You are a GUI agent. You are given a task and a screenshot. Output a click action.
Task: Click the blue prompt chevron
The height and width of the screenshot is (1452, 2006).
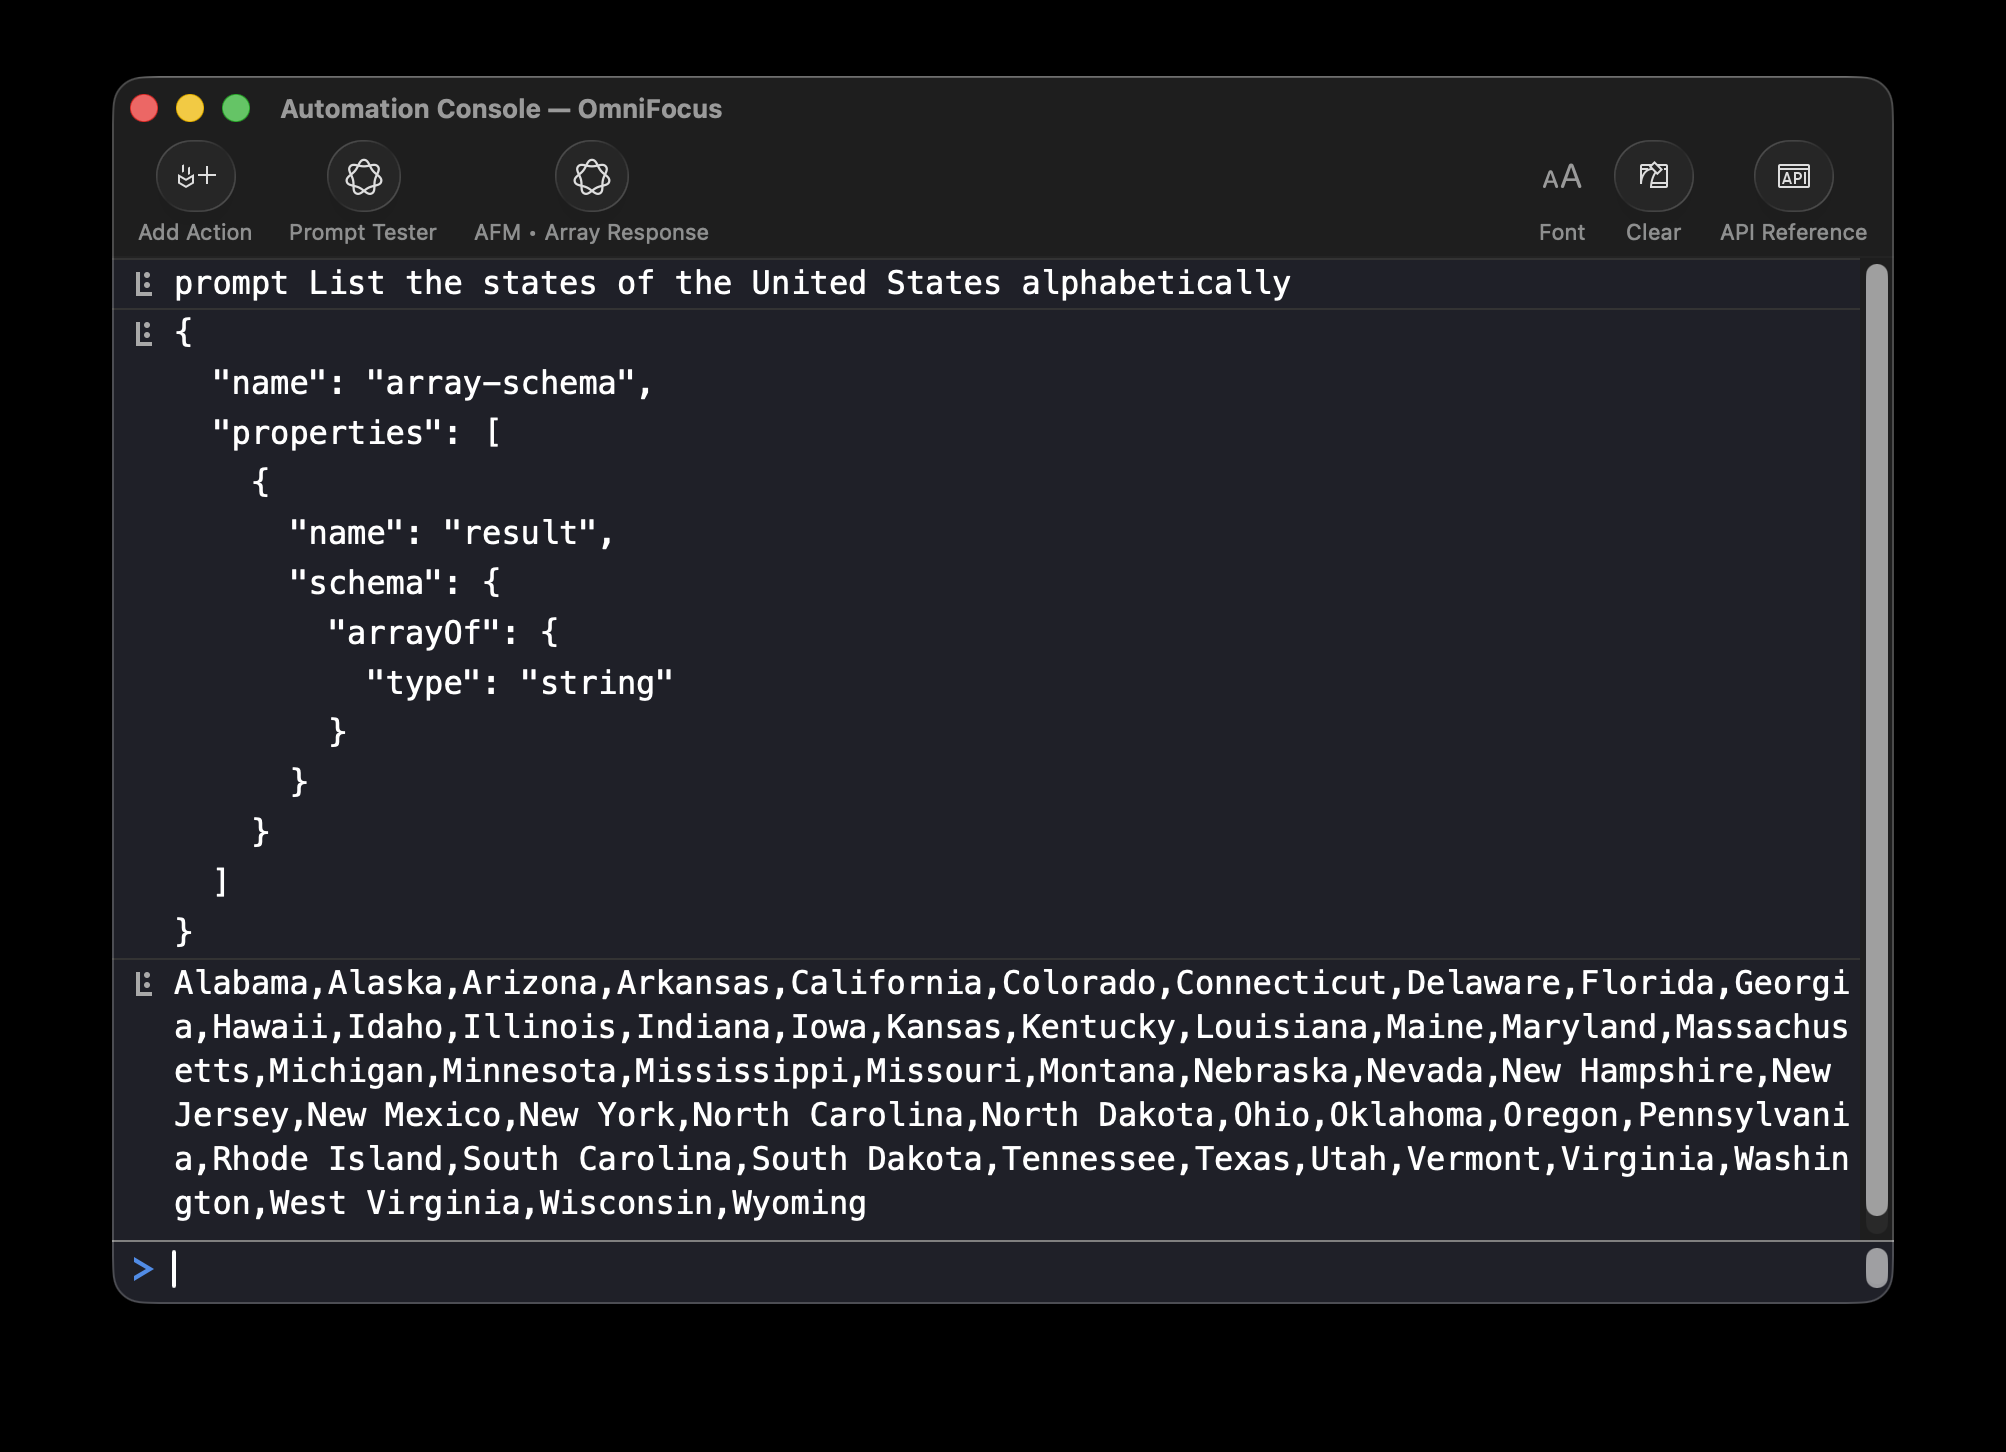point(143,1270)
